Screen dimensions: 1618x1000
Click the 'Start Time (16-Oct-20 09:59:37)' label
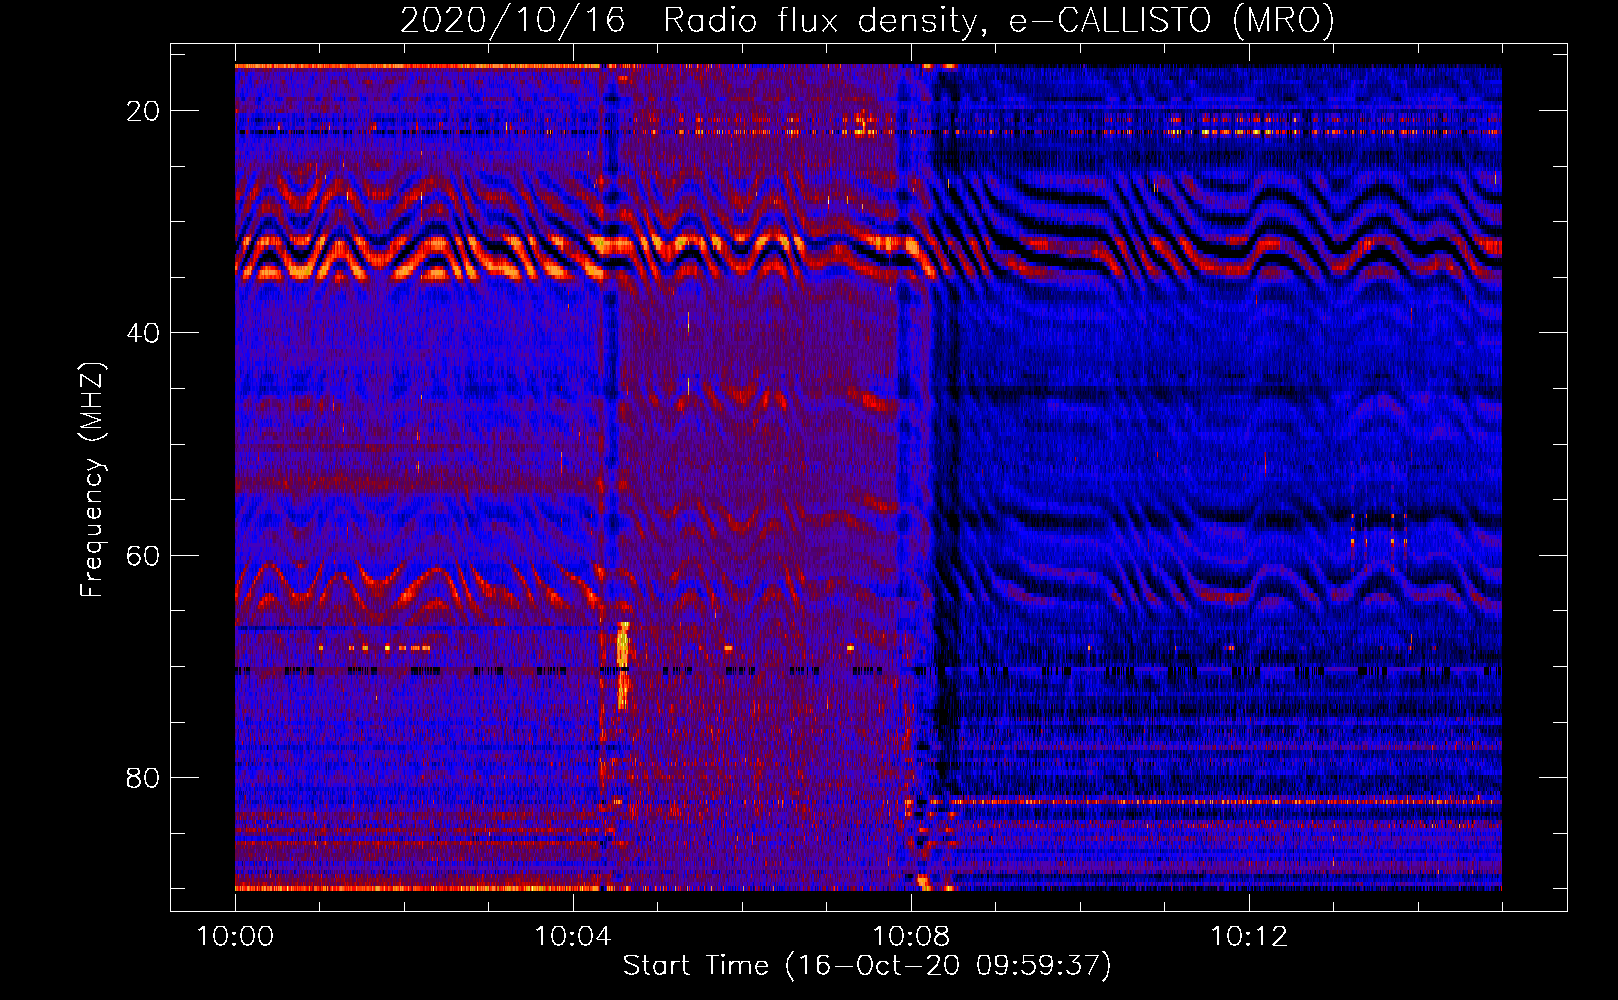[867, 966]
